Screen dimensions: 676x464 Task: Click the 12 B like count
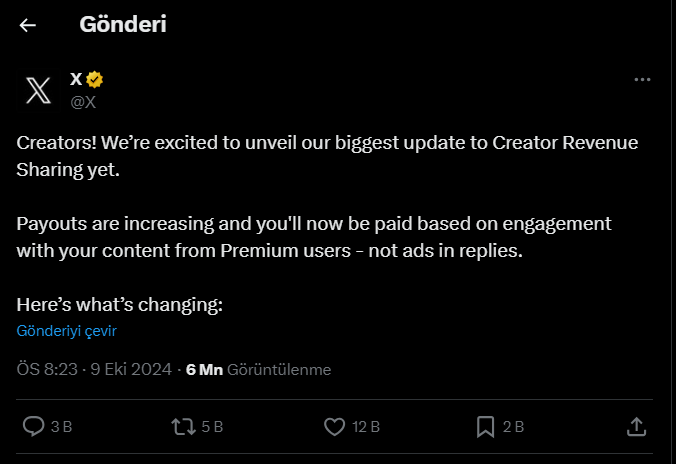(x=366, y=427)
